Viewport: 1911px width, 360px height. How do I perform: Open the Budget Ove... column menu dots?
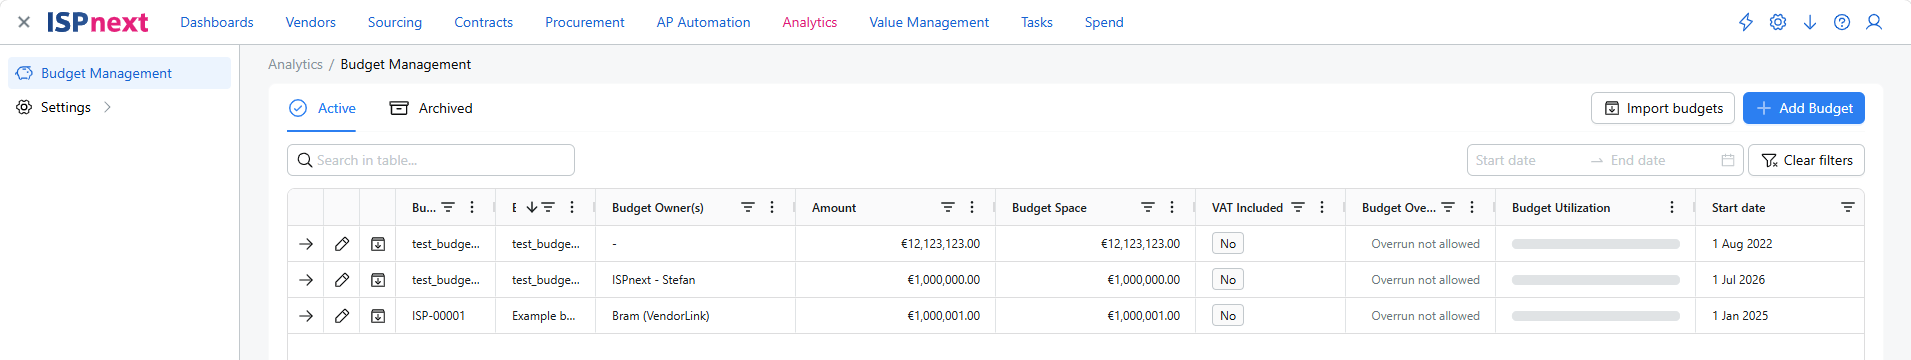click(1472, 207)
